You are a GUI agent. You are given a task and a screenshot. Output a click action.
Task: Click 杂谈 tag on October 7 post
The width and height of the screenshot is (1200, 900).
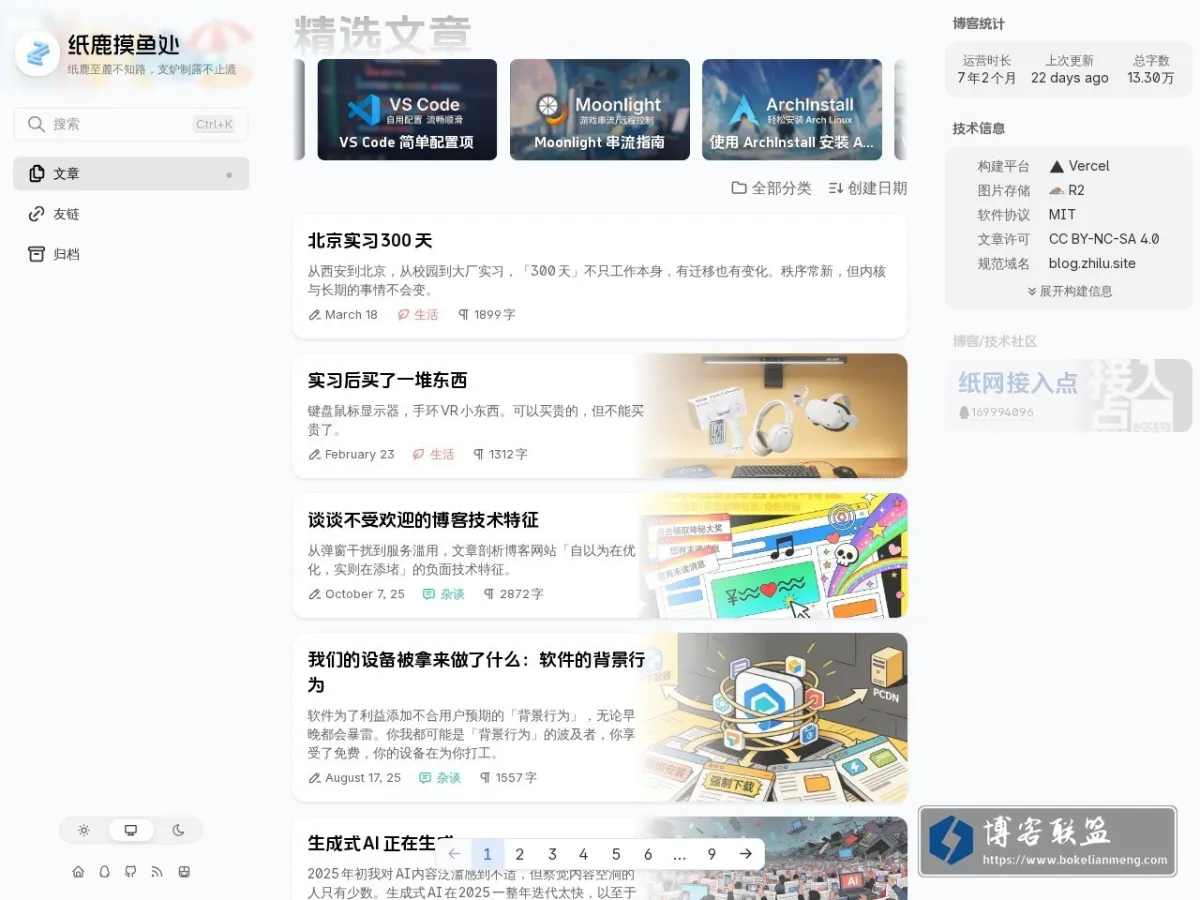(x=444, y=594)
